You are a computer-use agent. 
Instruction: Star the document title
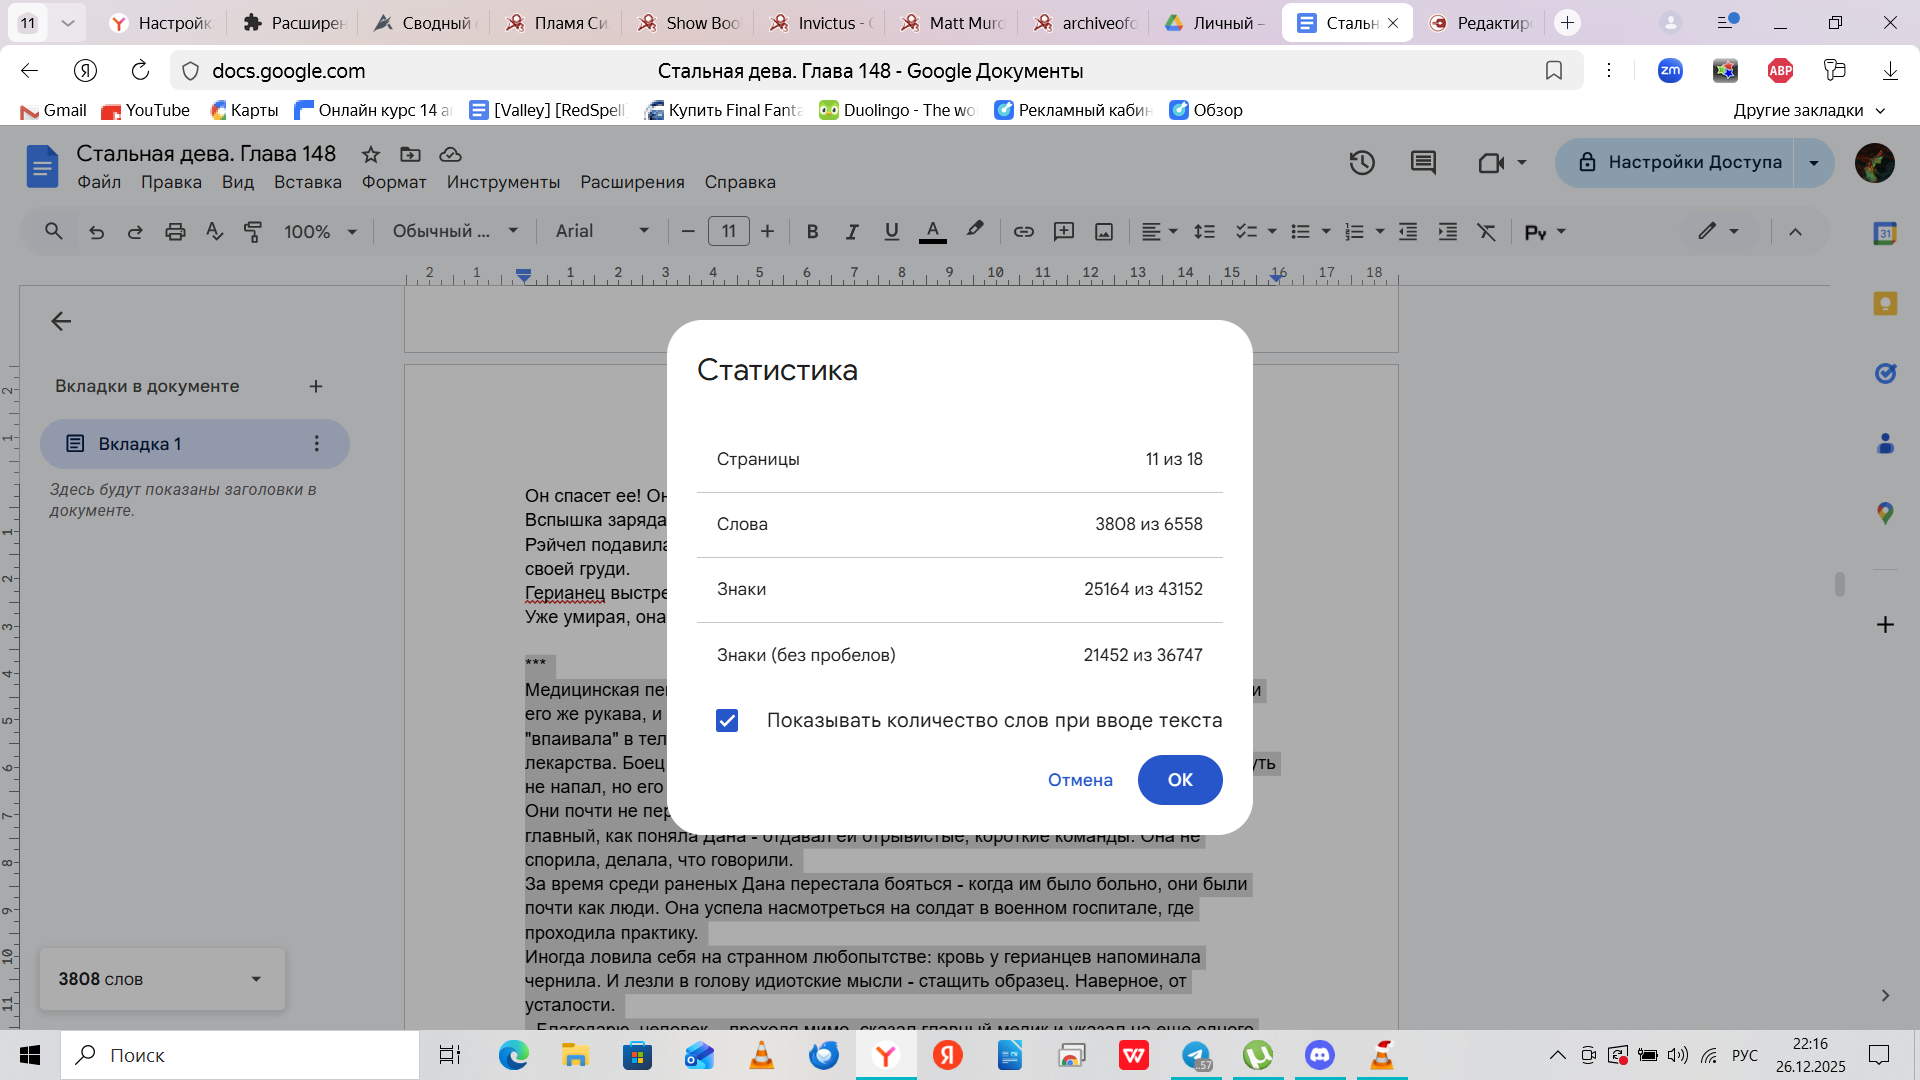371,154
